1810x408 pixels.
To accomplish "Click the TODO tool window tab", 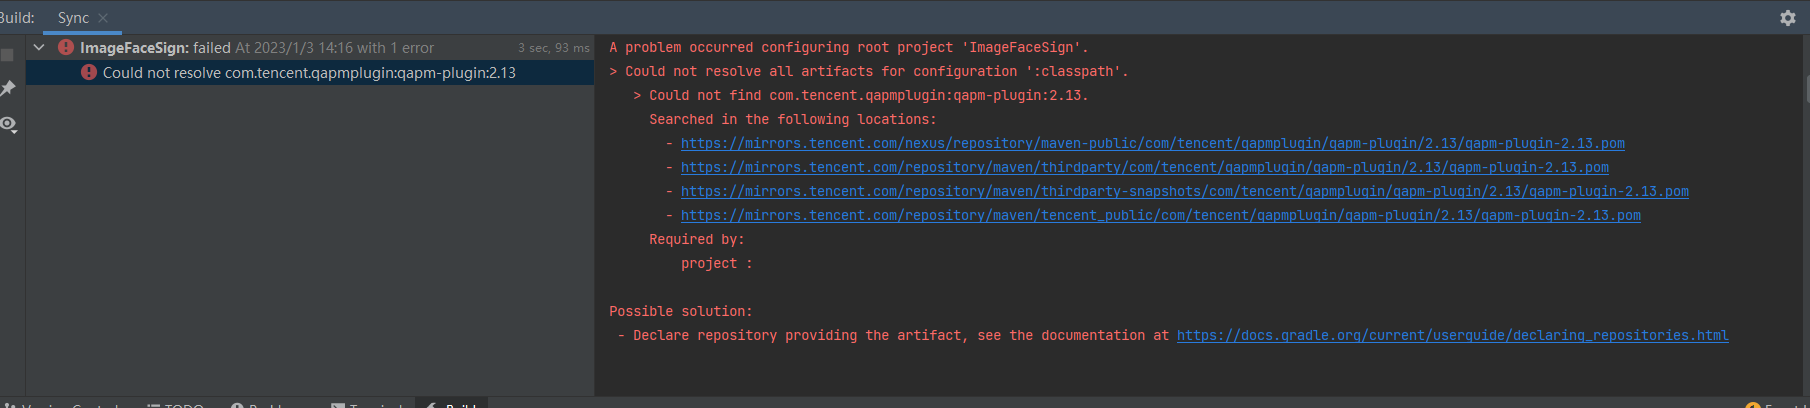I will point(175,404).
